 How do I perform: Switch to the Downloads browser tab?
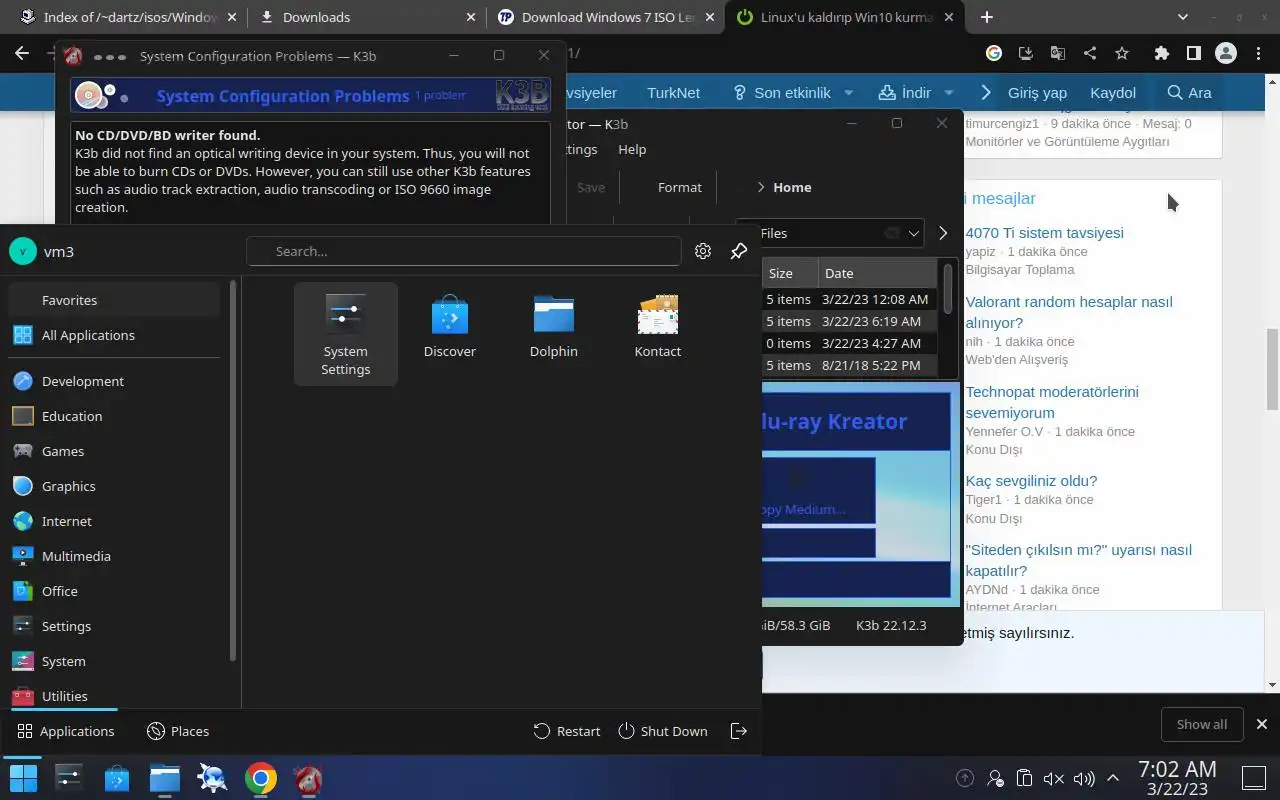366,17
